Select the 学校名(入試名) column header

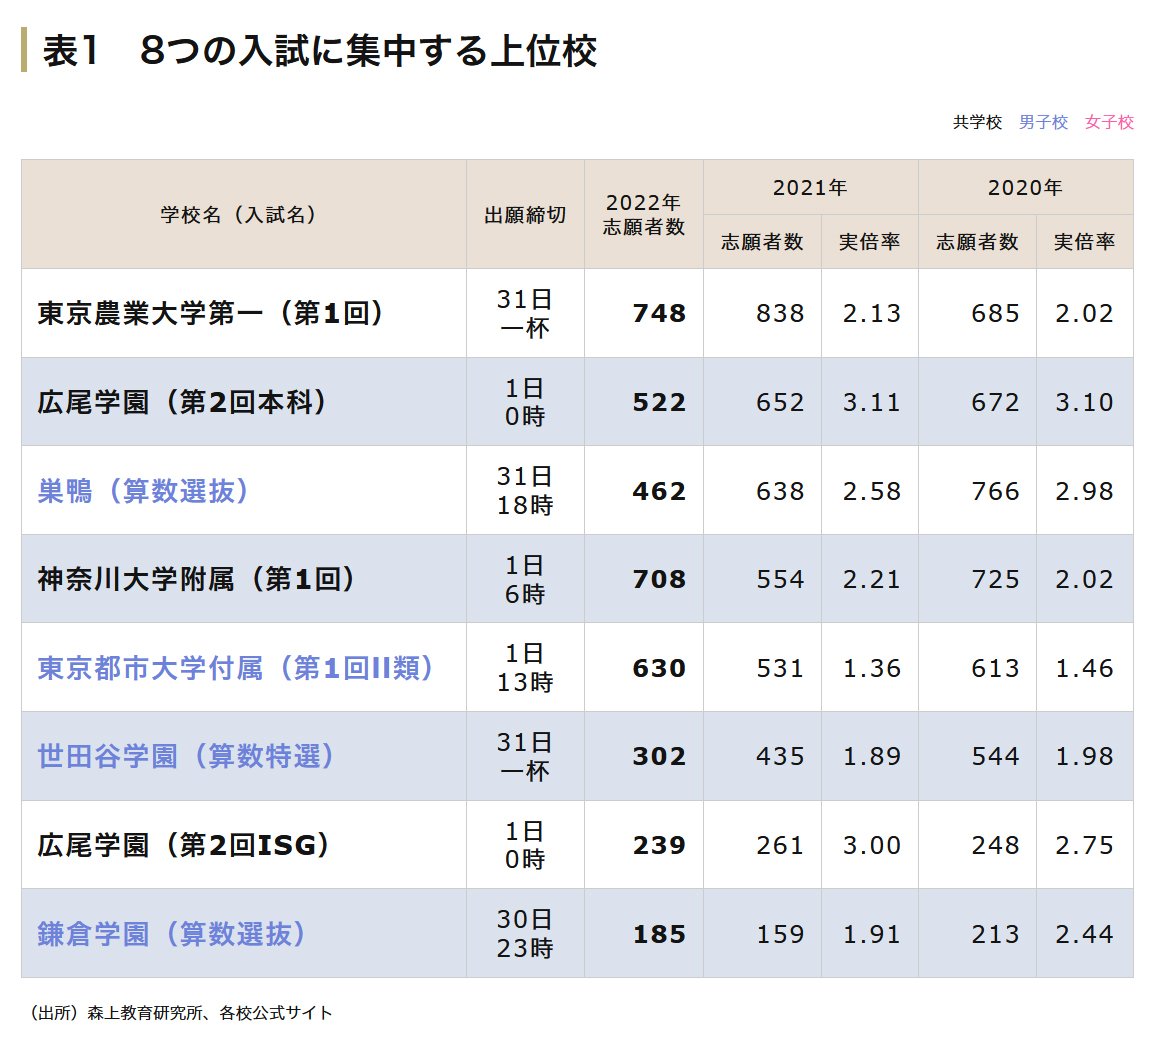[x=243, y=215]
